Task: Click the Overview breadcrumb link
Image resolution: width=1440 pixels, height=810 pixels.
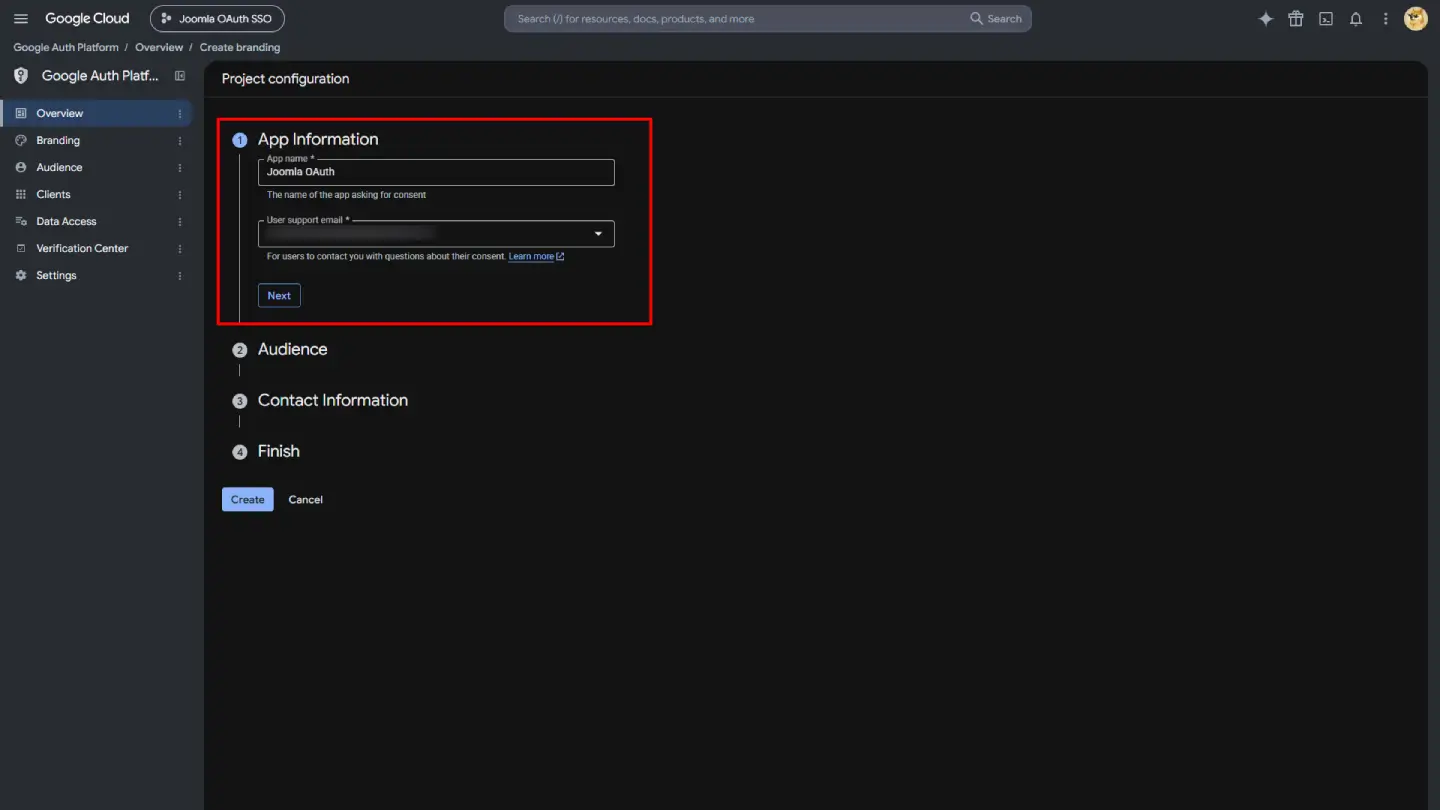Action: (x=159, y=48)
